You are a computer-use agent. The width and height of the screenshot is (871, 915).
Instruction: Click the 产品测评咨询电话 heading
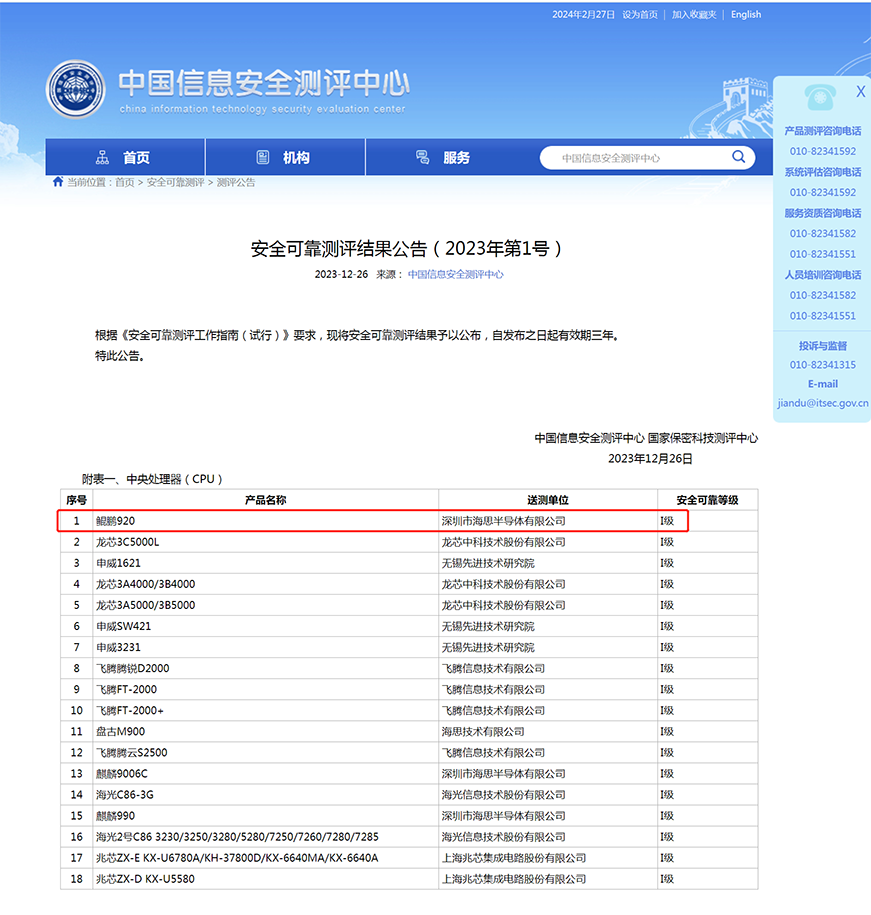[x=823, y=131]
